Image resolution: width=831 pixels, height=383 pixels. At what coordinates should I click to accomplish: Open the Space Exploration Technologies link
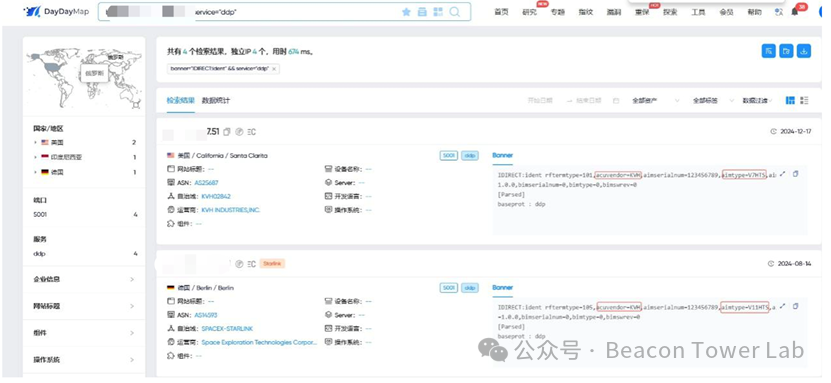(259, 342)
